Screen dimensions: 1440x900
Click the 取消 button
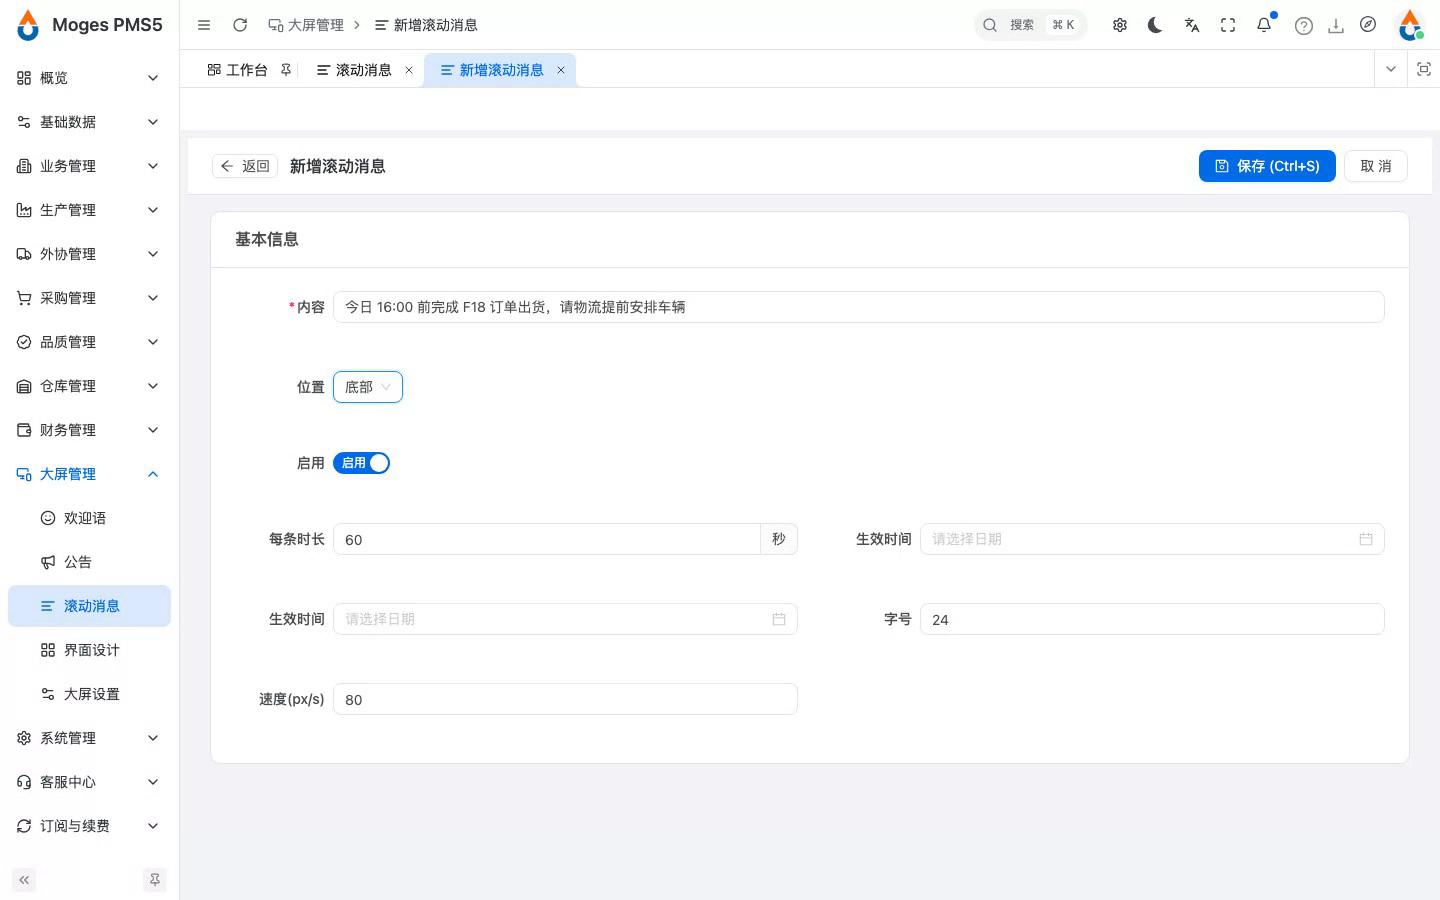1376,166
